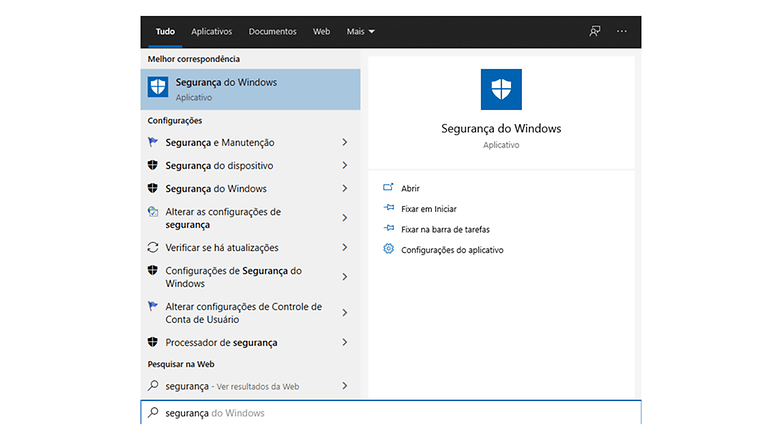Click shield icon next to Segurança do Windows setting
The width and height of the screenshot is (782, 440).
pos(153,188)
